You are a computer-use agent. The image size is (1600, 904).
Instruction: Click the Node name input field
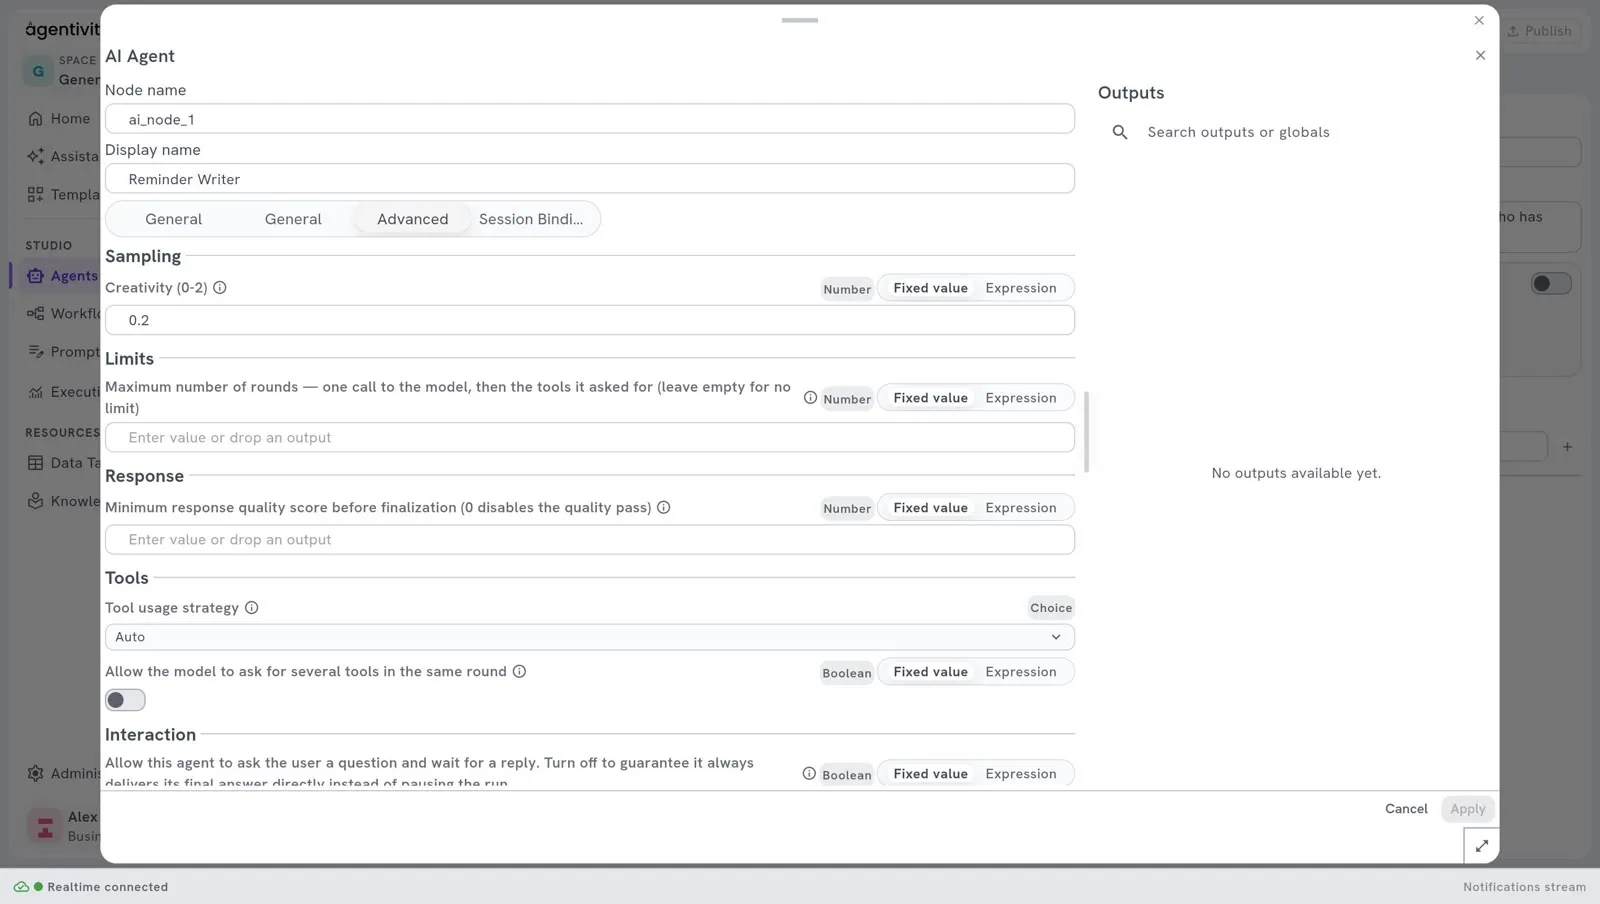click(x=590, y=119)
